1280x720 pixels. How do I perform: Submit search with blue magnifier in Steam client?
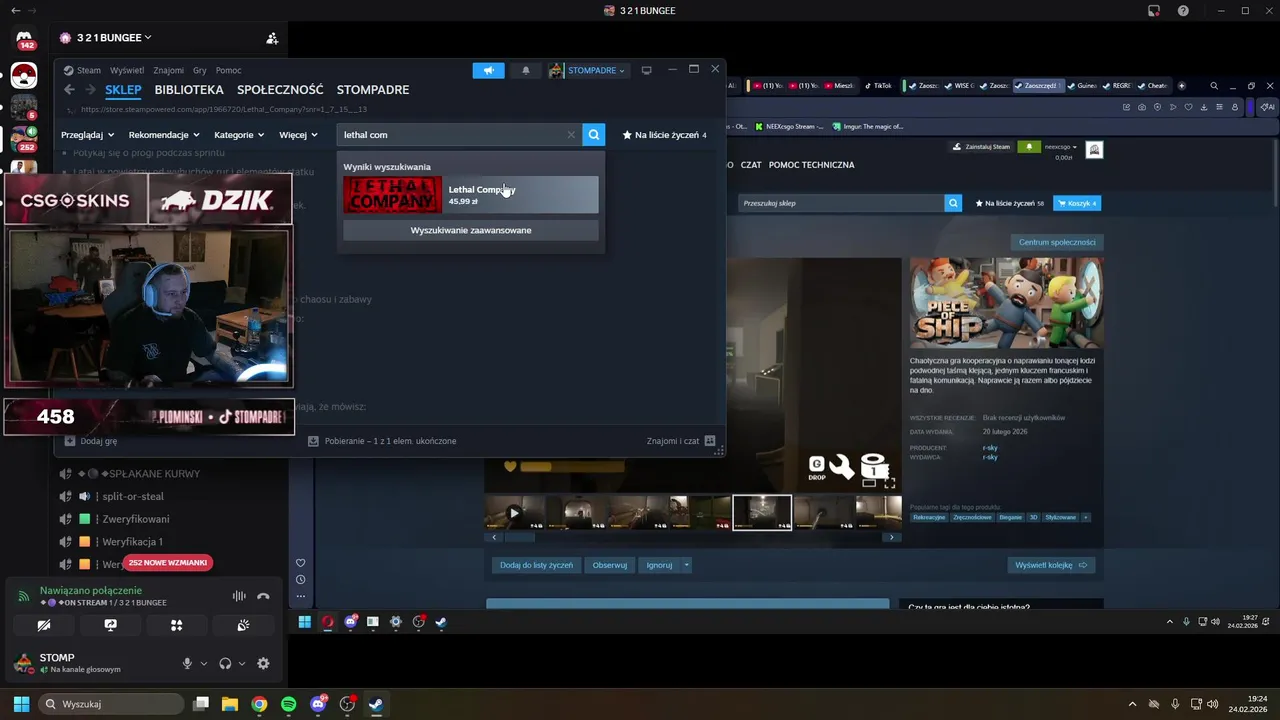[594, 134]
